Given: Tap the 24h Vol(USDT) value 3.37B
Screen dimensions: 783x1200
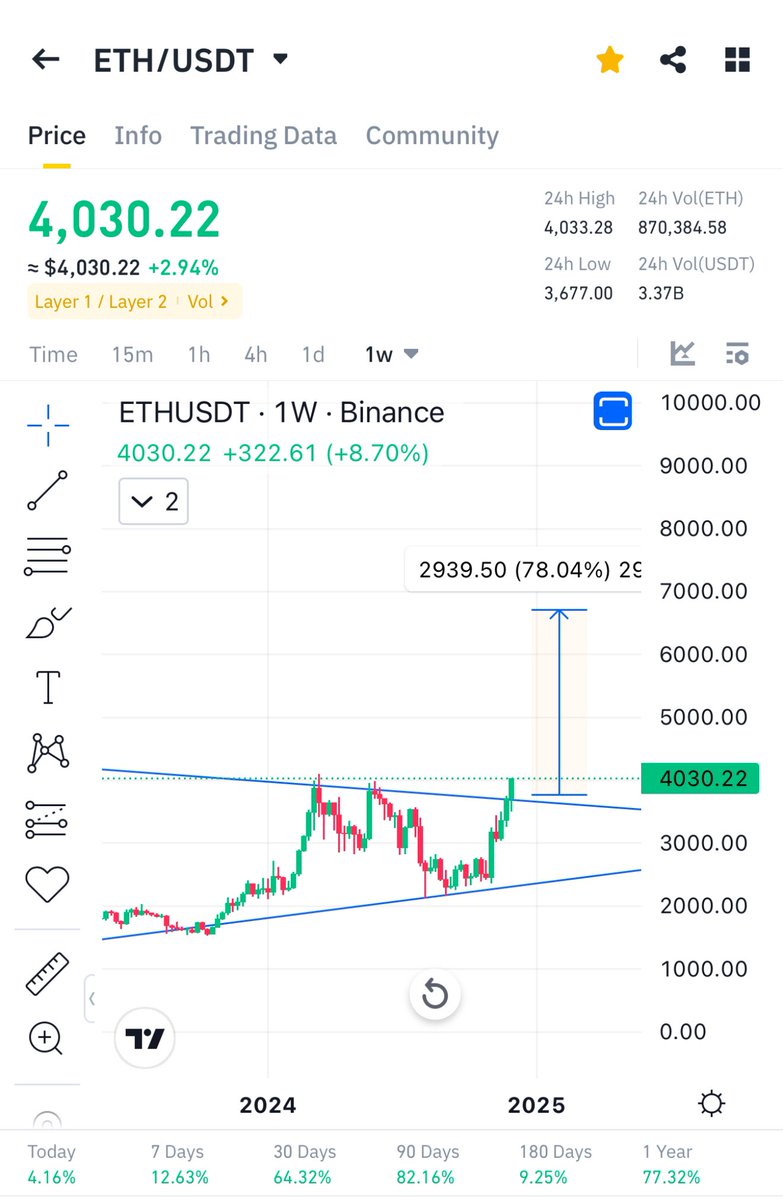Looking at the screenshot, I should pos(662,293).
